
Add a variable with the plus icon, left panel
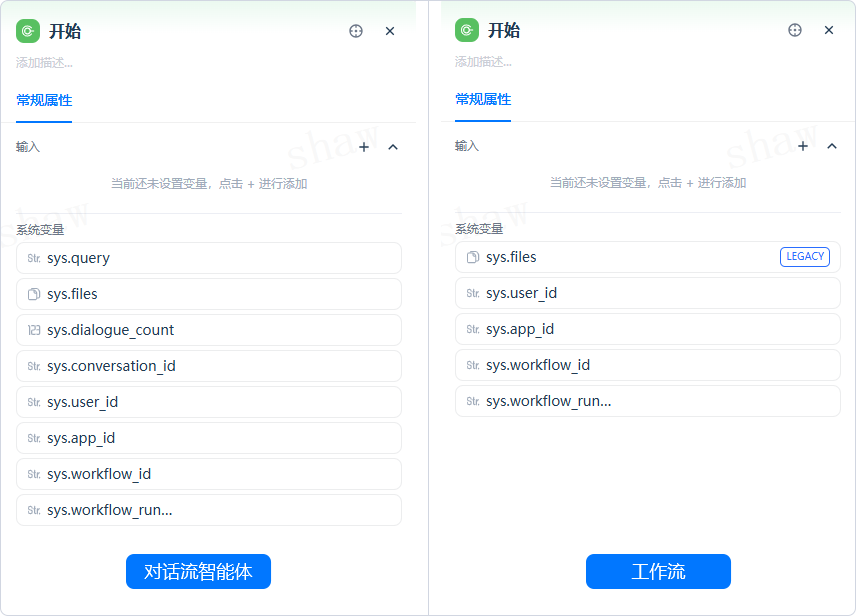pyautogui.click(x=364, y=146)
